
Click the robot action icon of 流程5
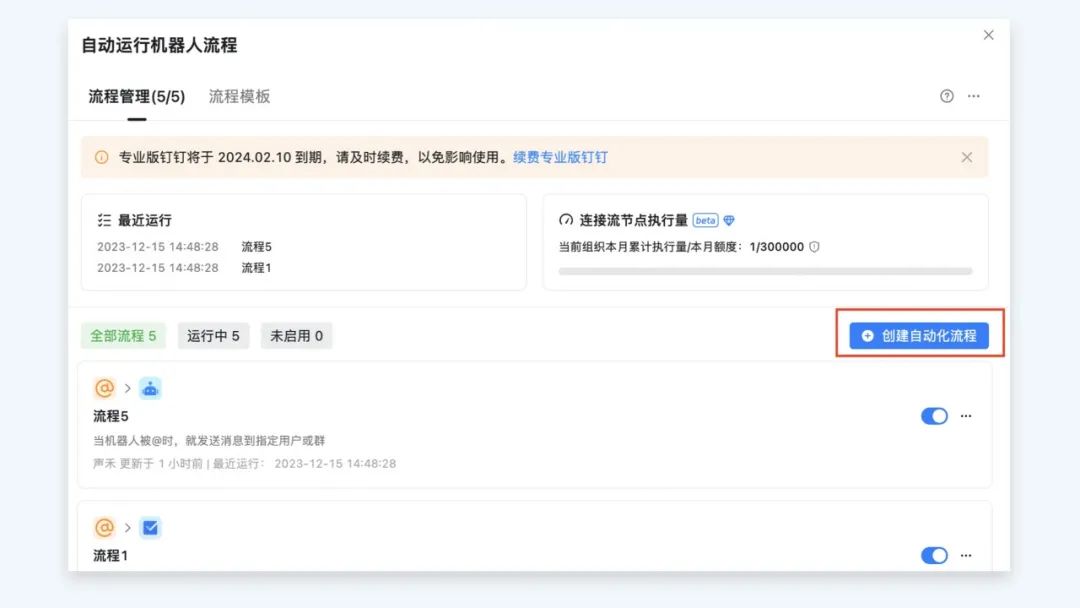(x=150, y=388)
